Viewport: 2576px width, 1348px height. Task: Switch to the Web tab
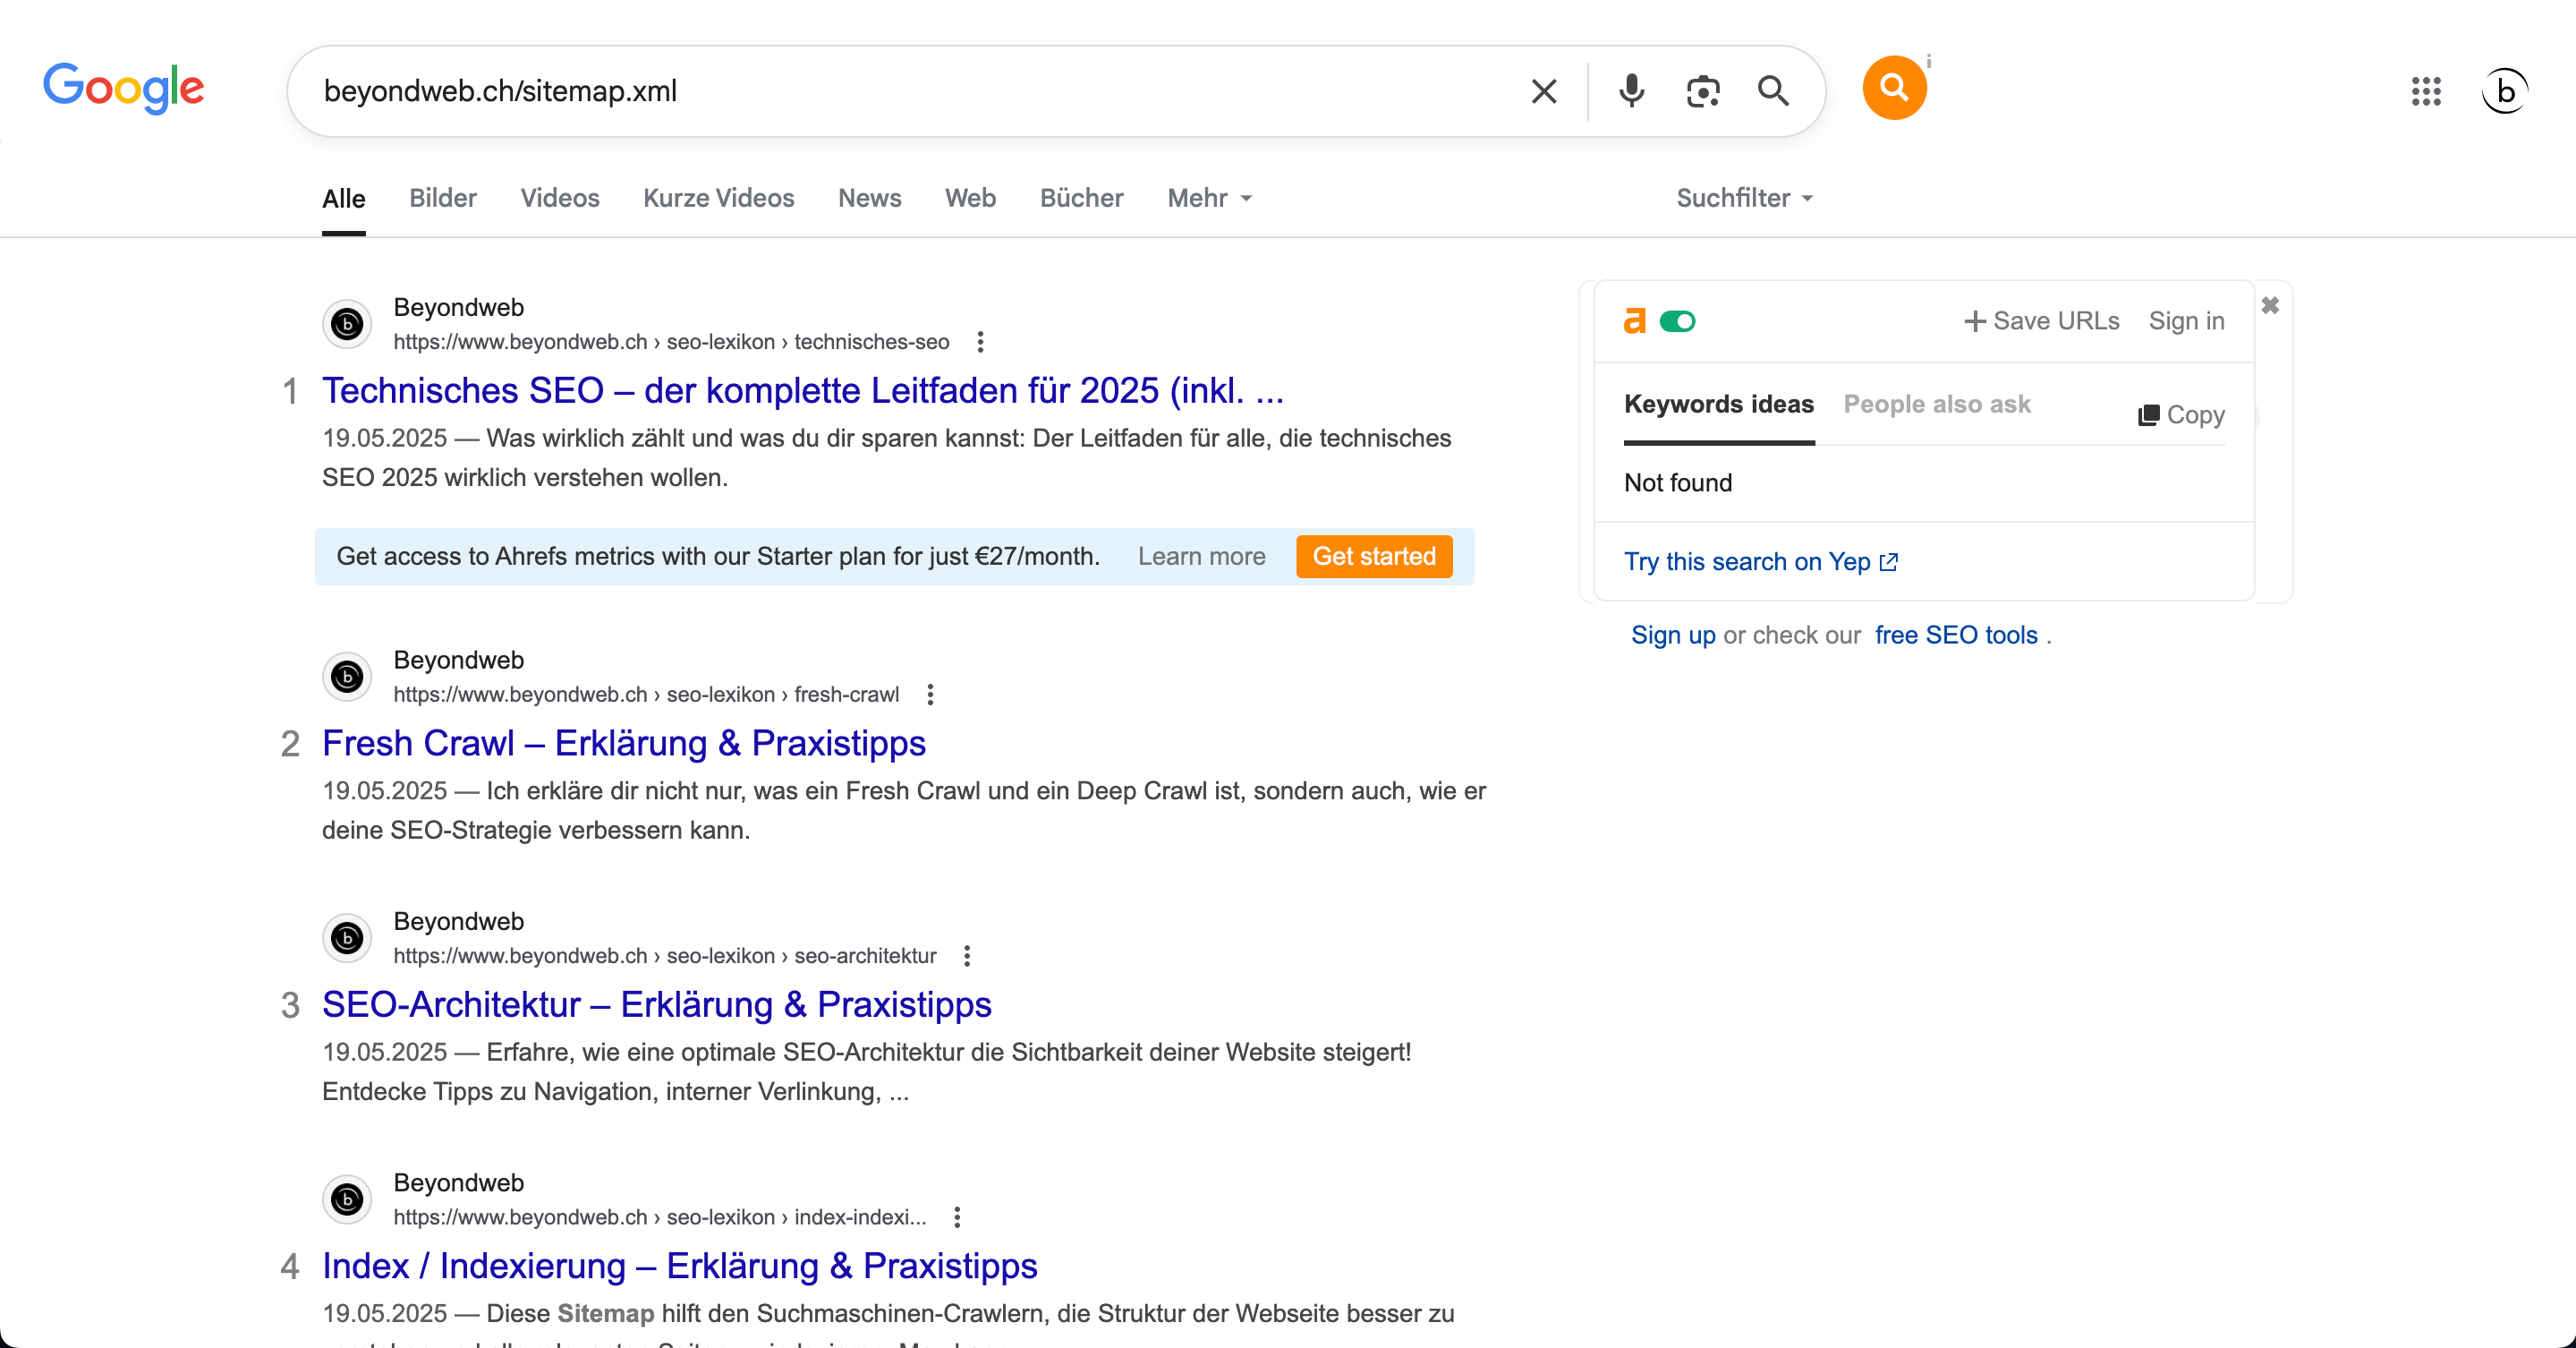coord(970,198)
